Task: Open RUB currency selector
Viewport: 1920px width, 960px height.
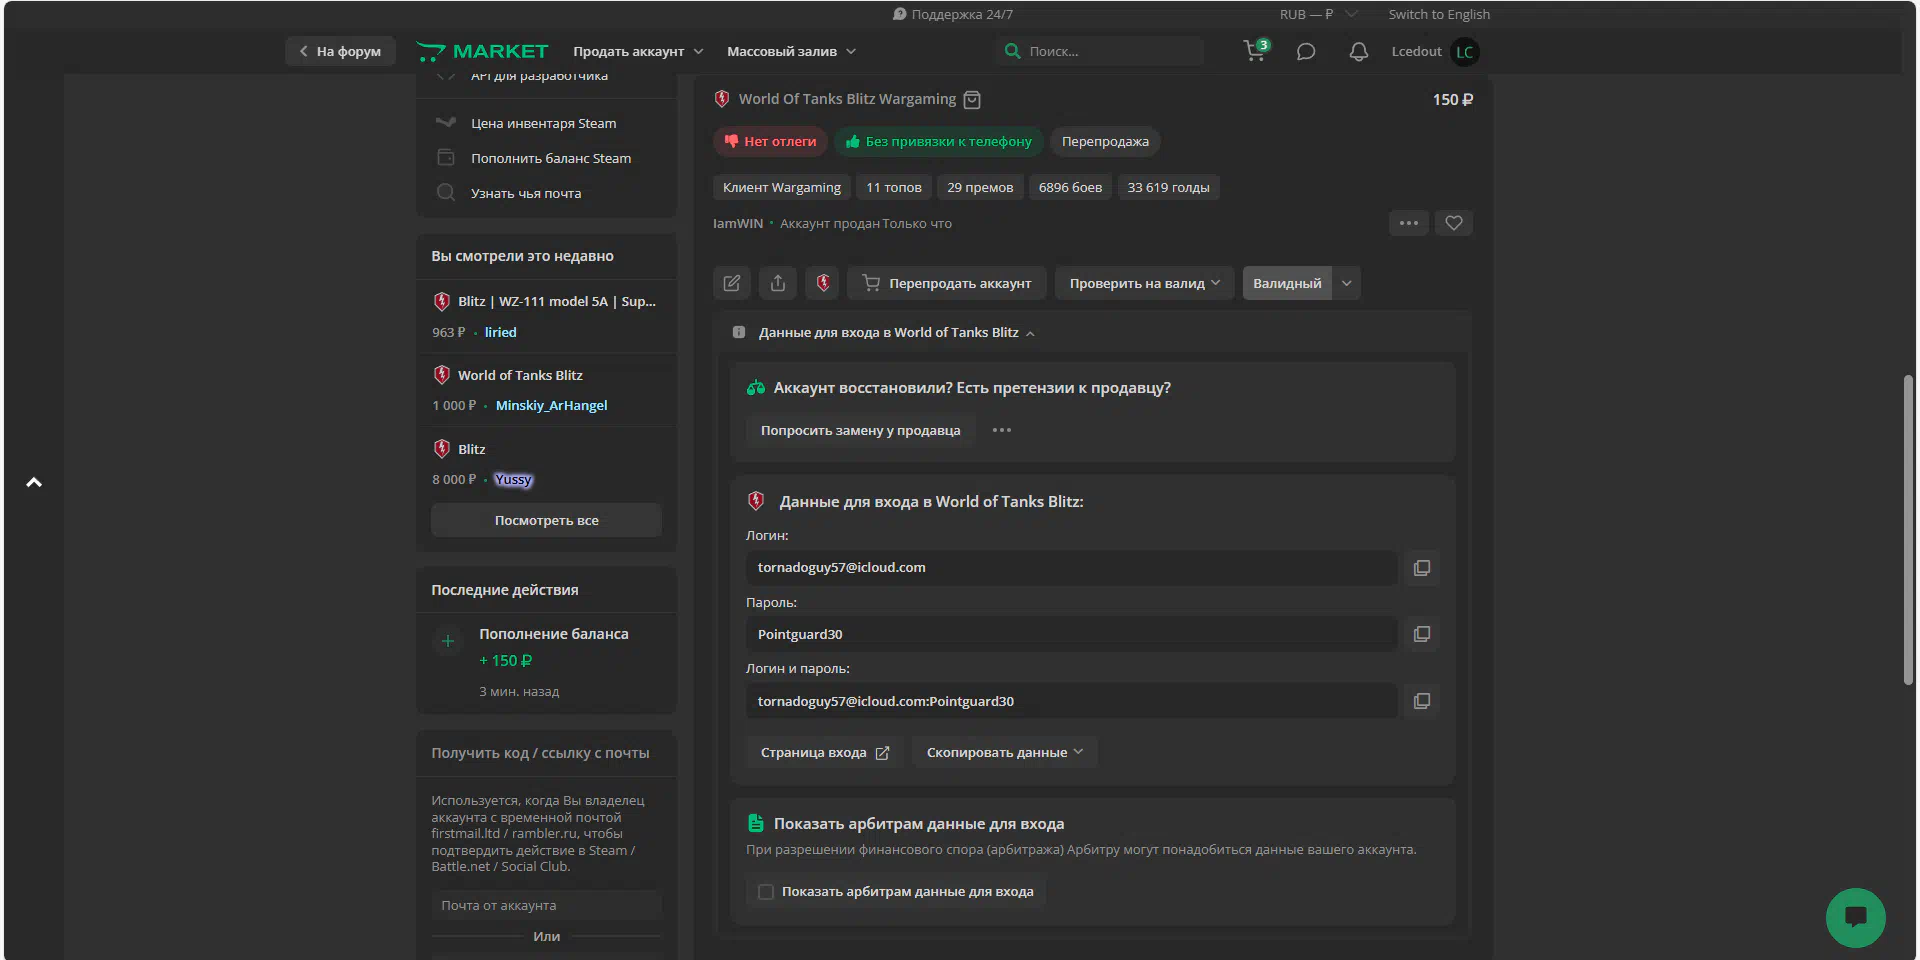Action: pos(1318,14)
